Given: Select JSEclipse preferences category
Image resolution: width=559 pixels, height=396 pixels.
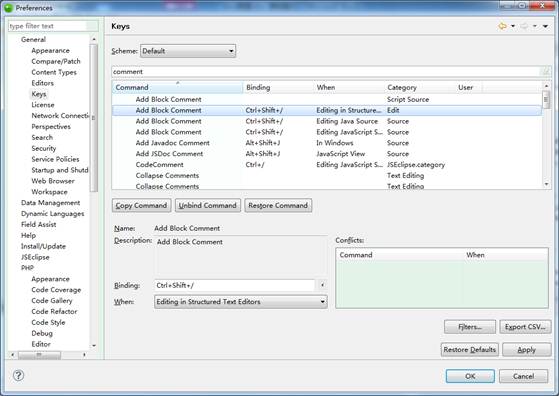Looking at the screenshot, I should (35, 257).
